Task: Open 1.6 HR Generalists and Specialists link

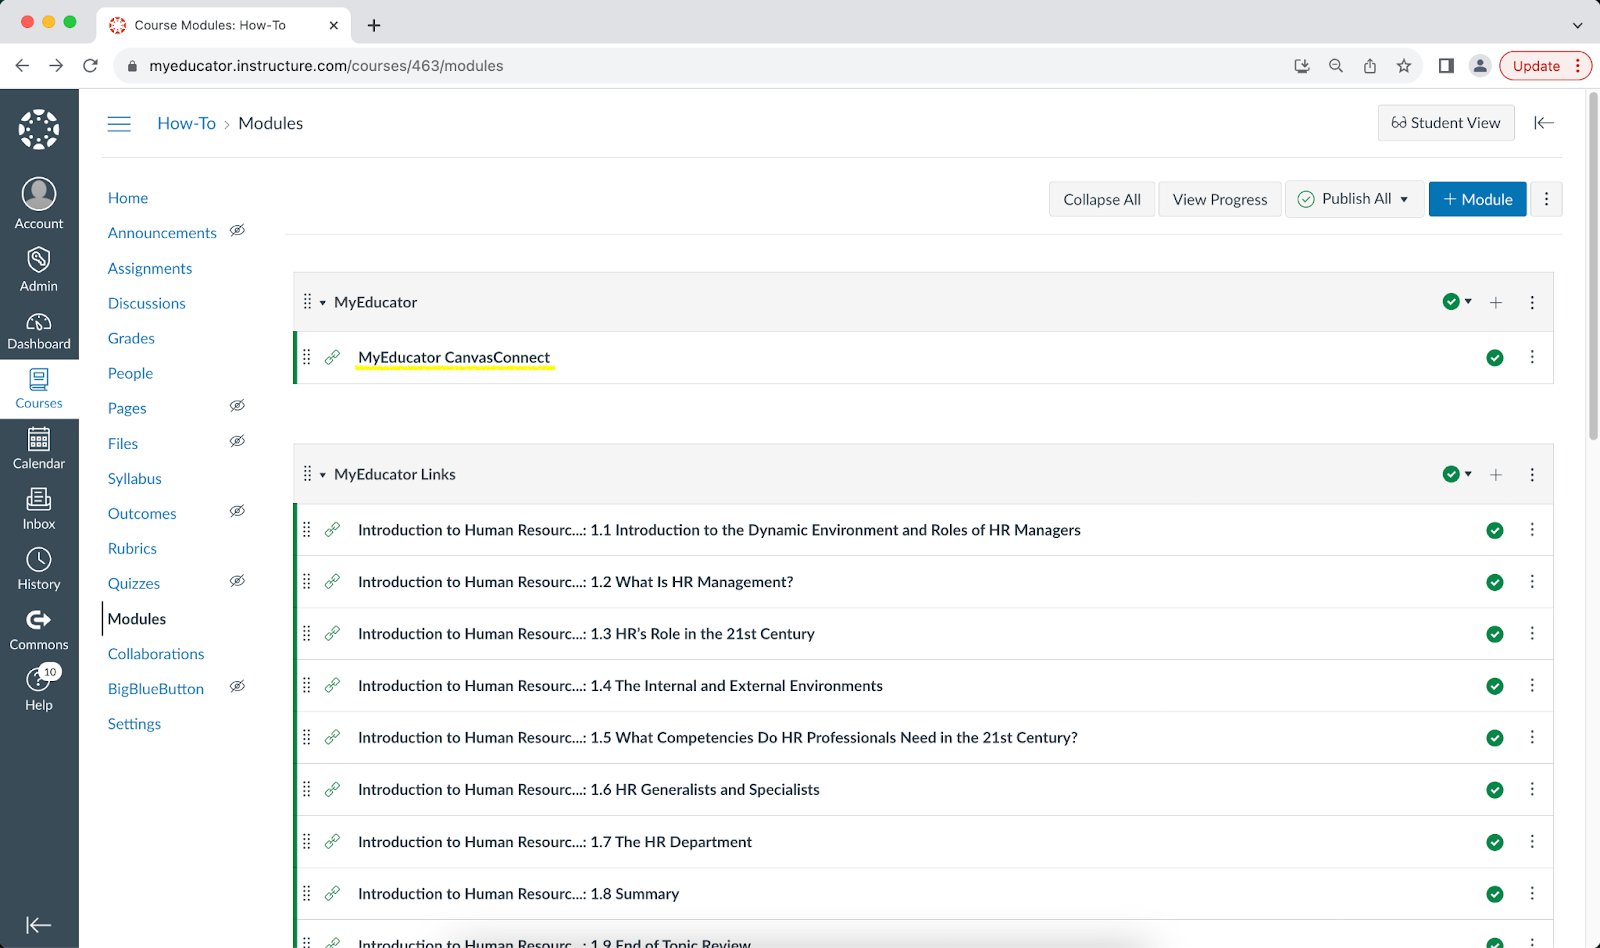Action: click(589, 790)
